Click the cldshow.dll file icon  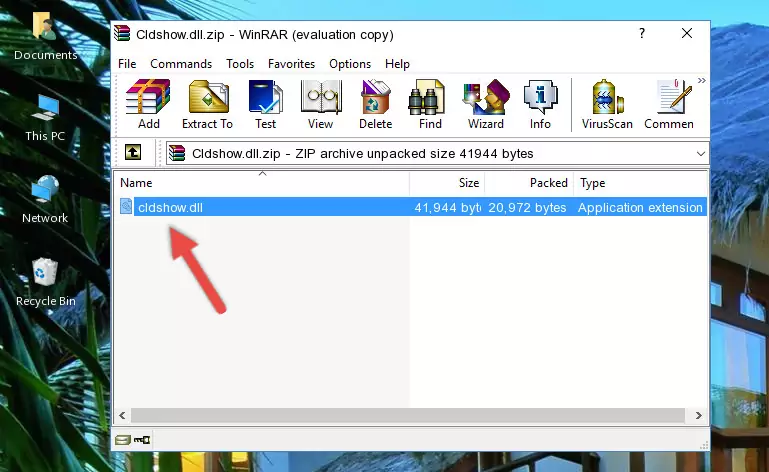[x=126, y=207]
